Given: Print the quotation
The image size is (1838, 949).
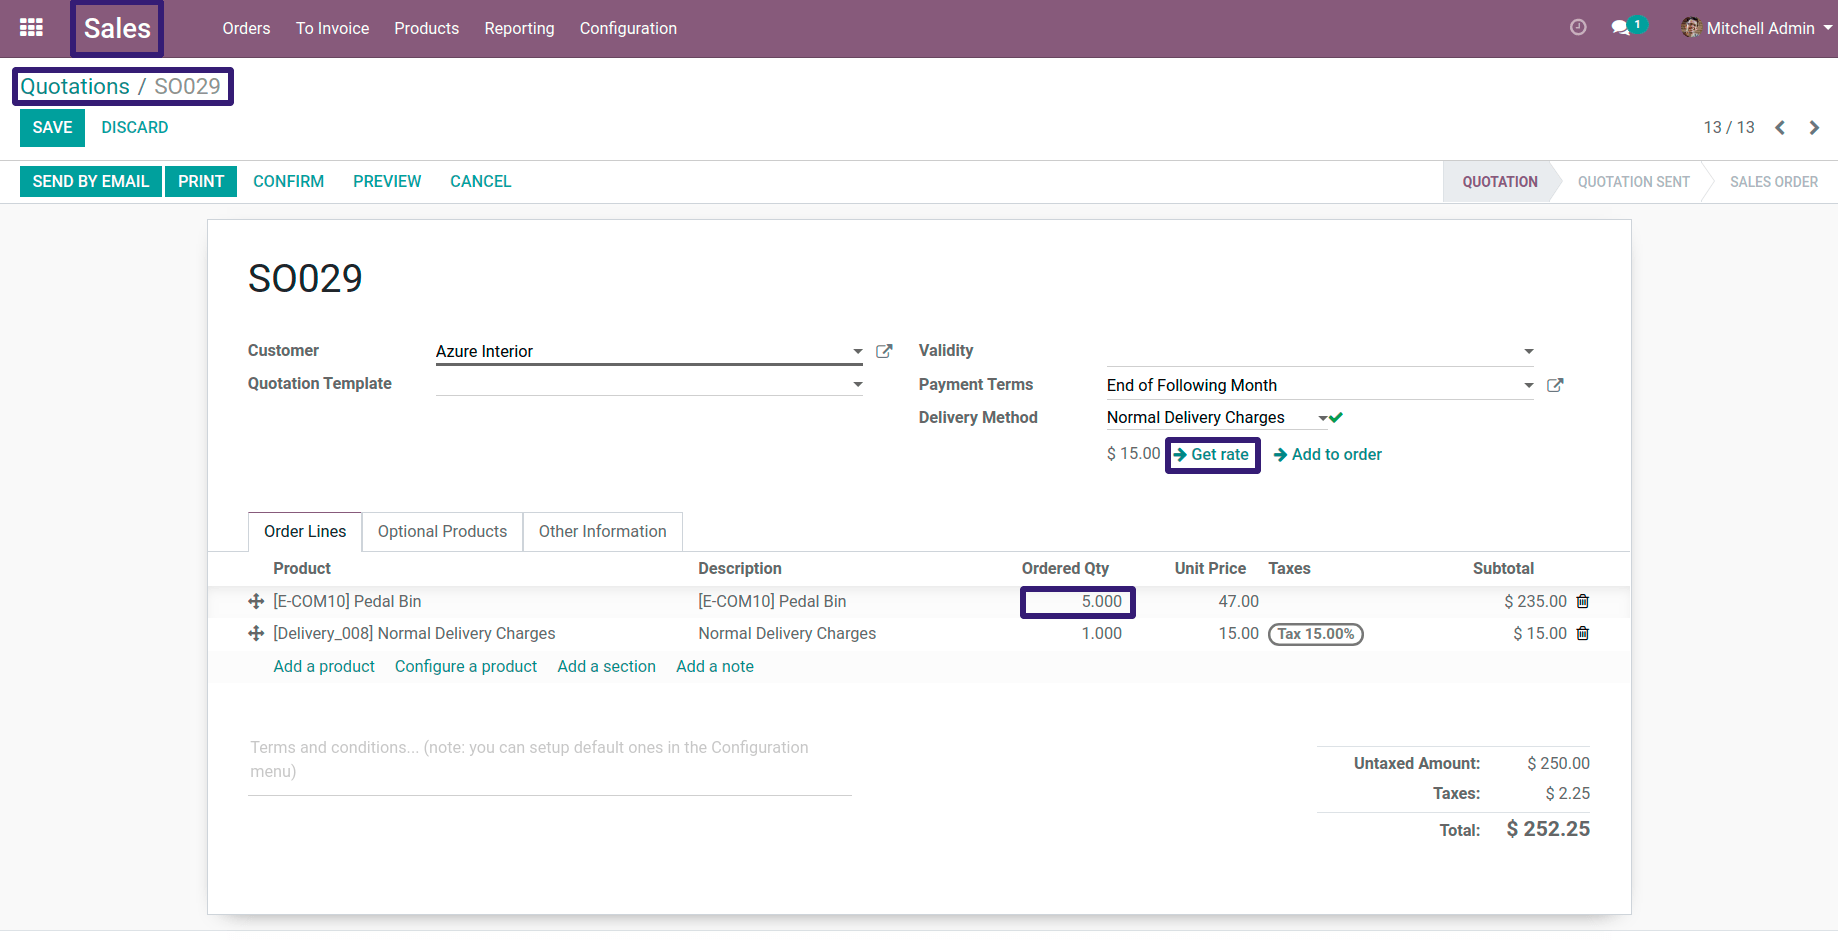Looking at the screenshot, I should (201, 181).
